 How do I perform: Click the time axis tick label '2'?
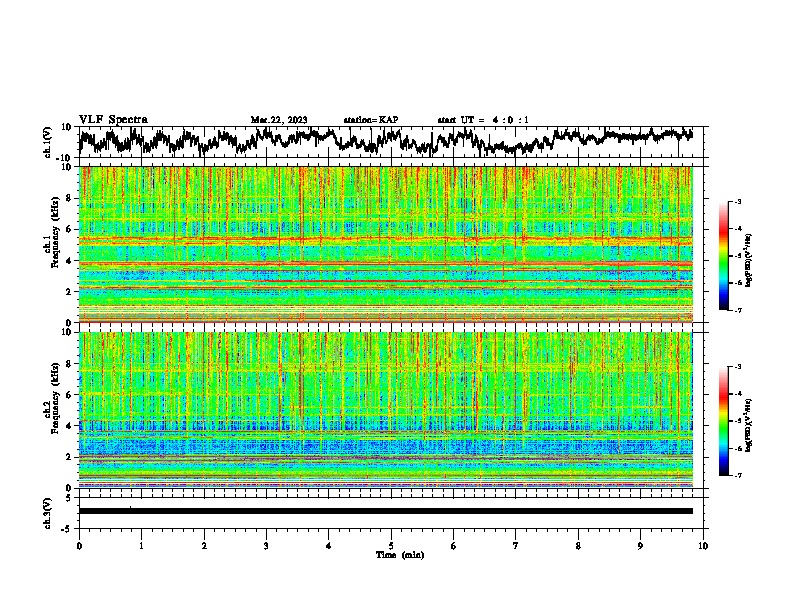pyautogui.click(x=204, y=546)
